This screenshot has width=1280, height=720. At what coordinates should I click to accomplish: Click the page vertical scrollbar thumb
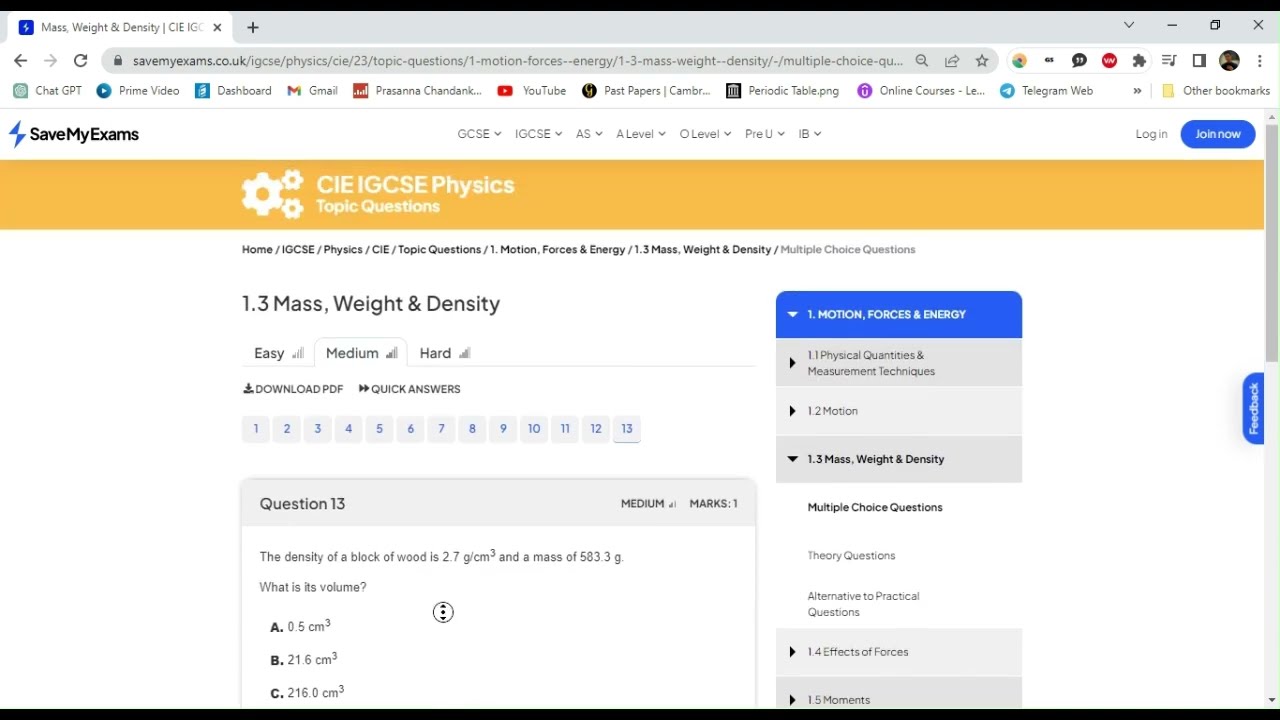point(1272,243)
